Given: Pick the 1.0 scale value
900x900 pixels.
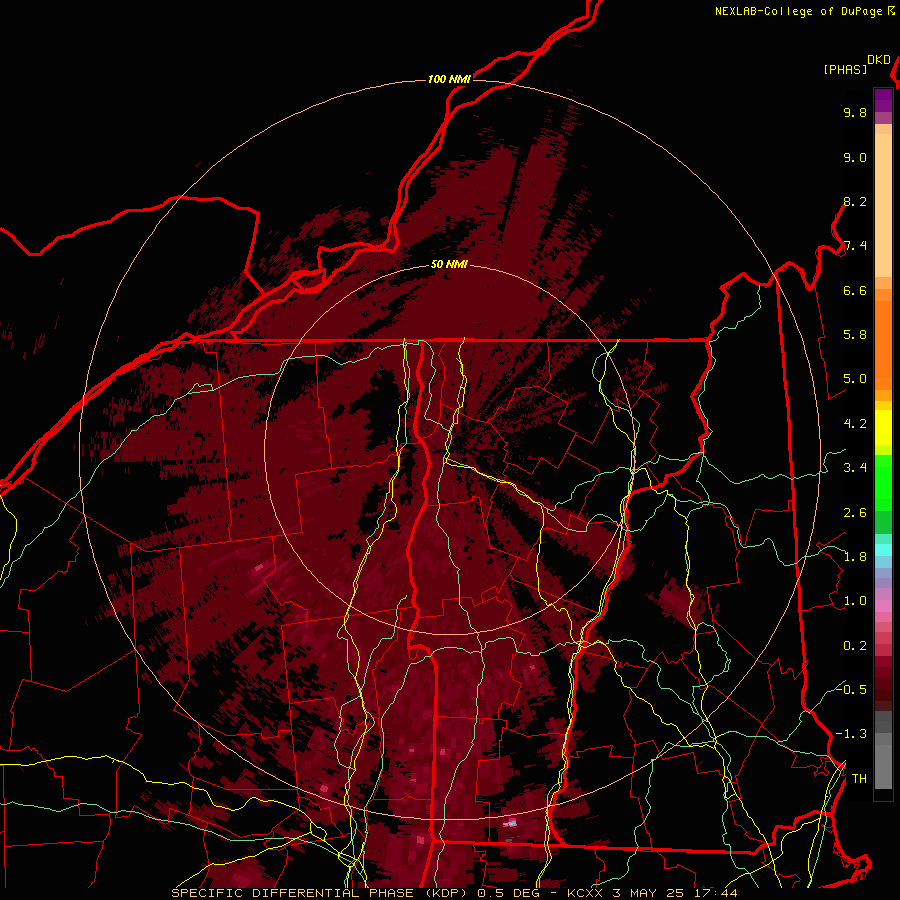Looking at the screenshot, I should tap(855, 601).
